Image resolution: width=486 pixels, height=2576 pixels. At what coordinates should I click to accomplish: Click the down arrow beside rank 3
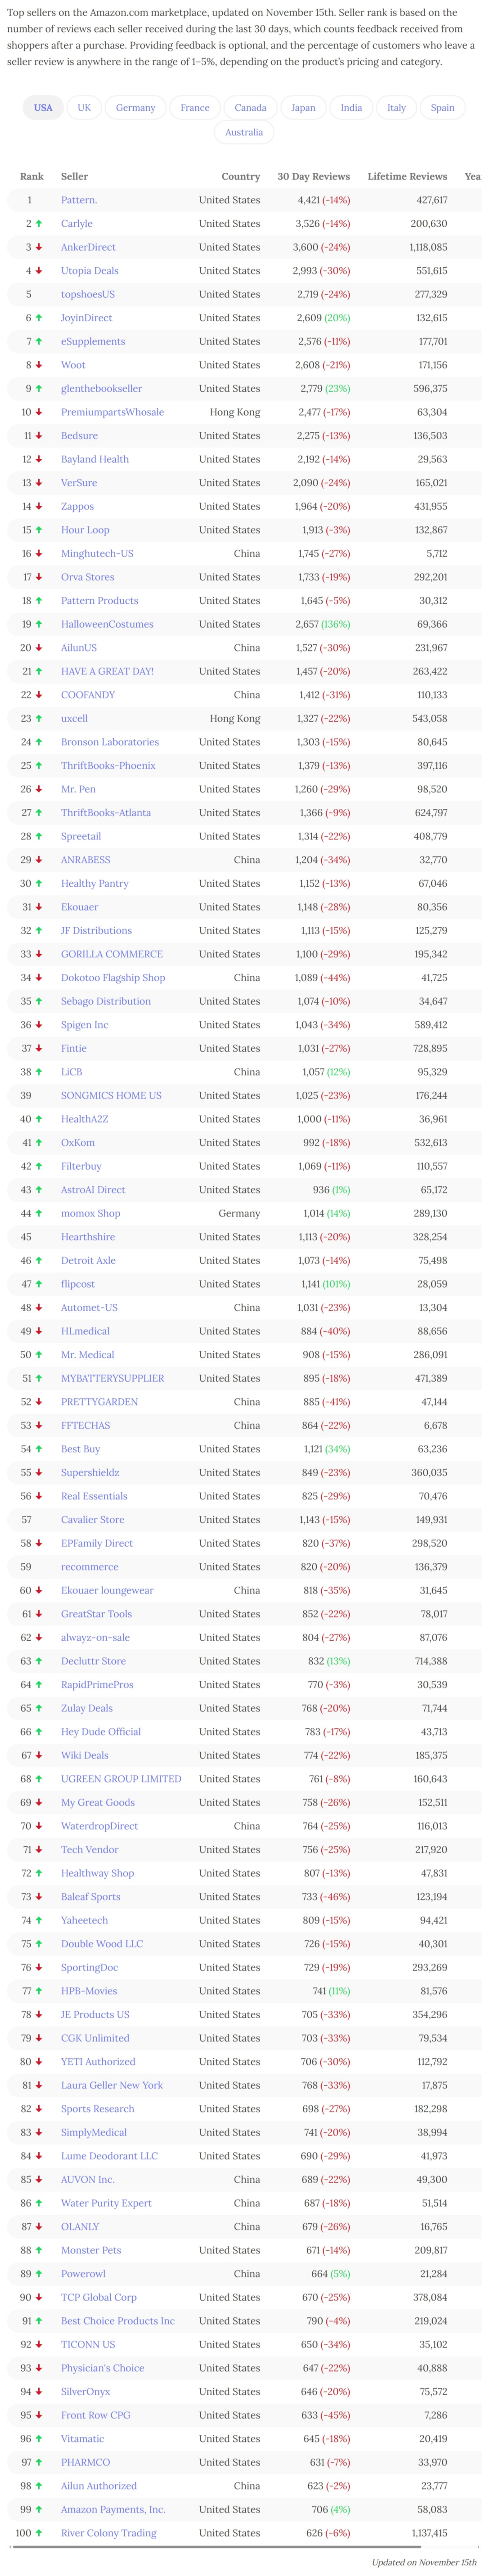click(x=39, y=247)
